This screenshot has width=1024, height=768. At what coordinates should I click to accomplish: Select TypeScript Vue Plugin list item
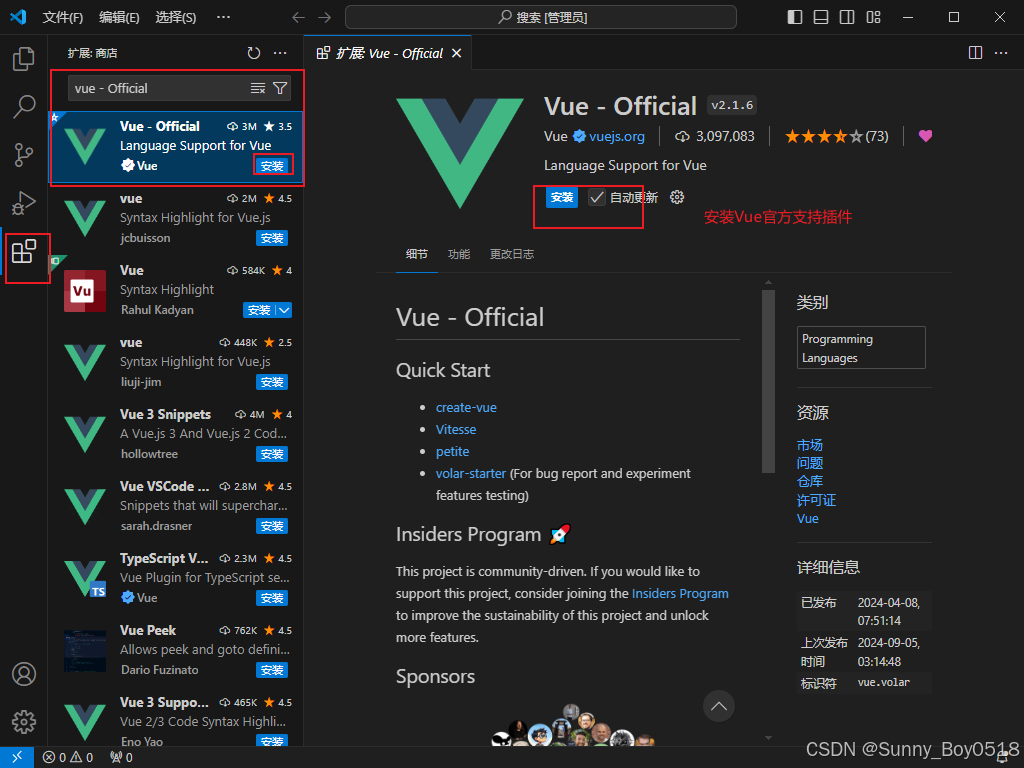coord(176,579)
